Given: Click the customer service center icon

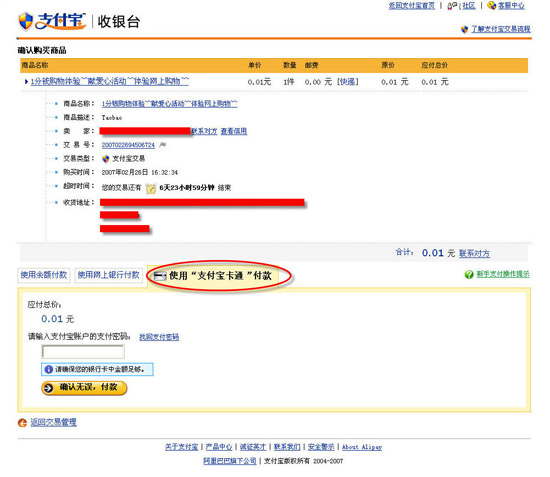Looking at the screenshot, I should tap(492, 6).
